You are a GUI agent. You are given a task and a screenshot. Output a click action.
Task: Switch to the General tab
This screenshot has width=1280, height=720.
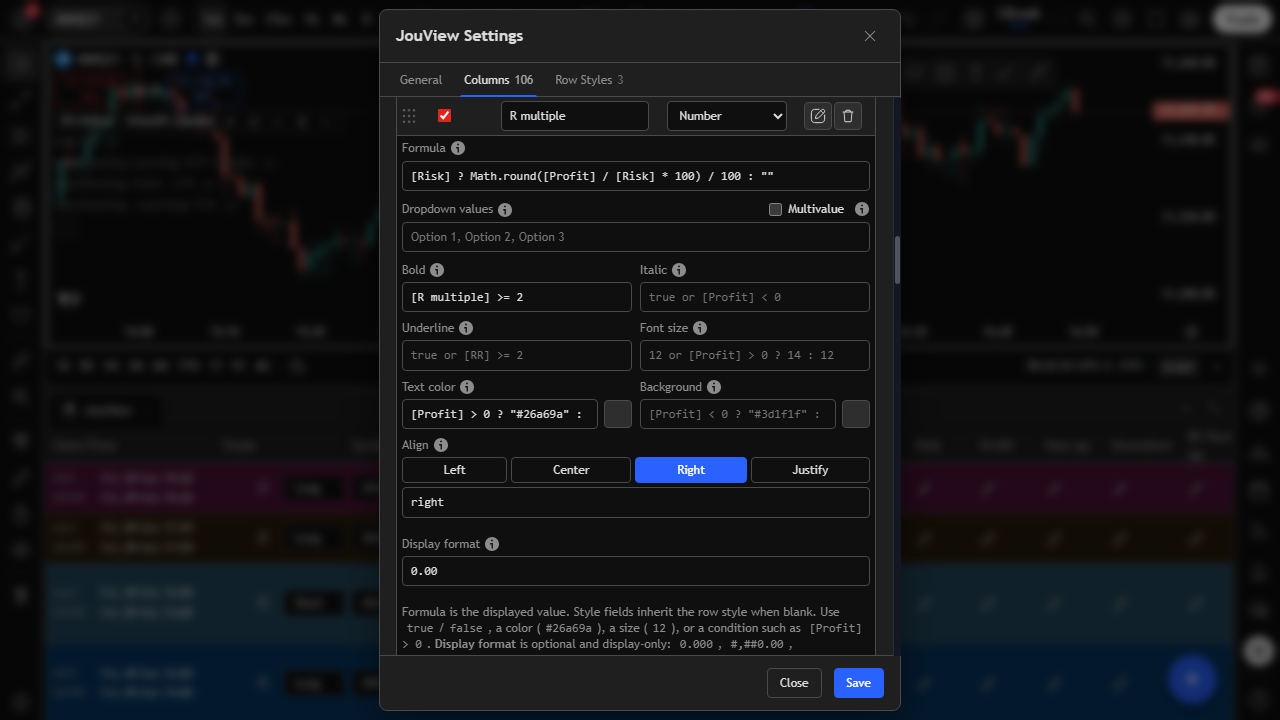[x=421, y=80]
